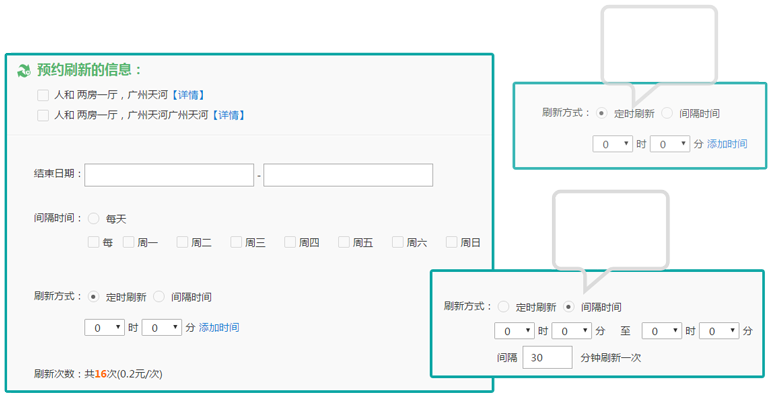This screenshot has height=400, width=770.
Task: Toggle the 每 checkbox before 周一
Action: [94, 242]
